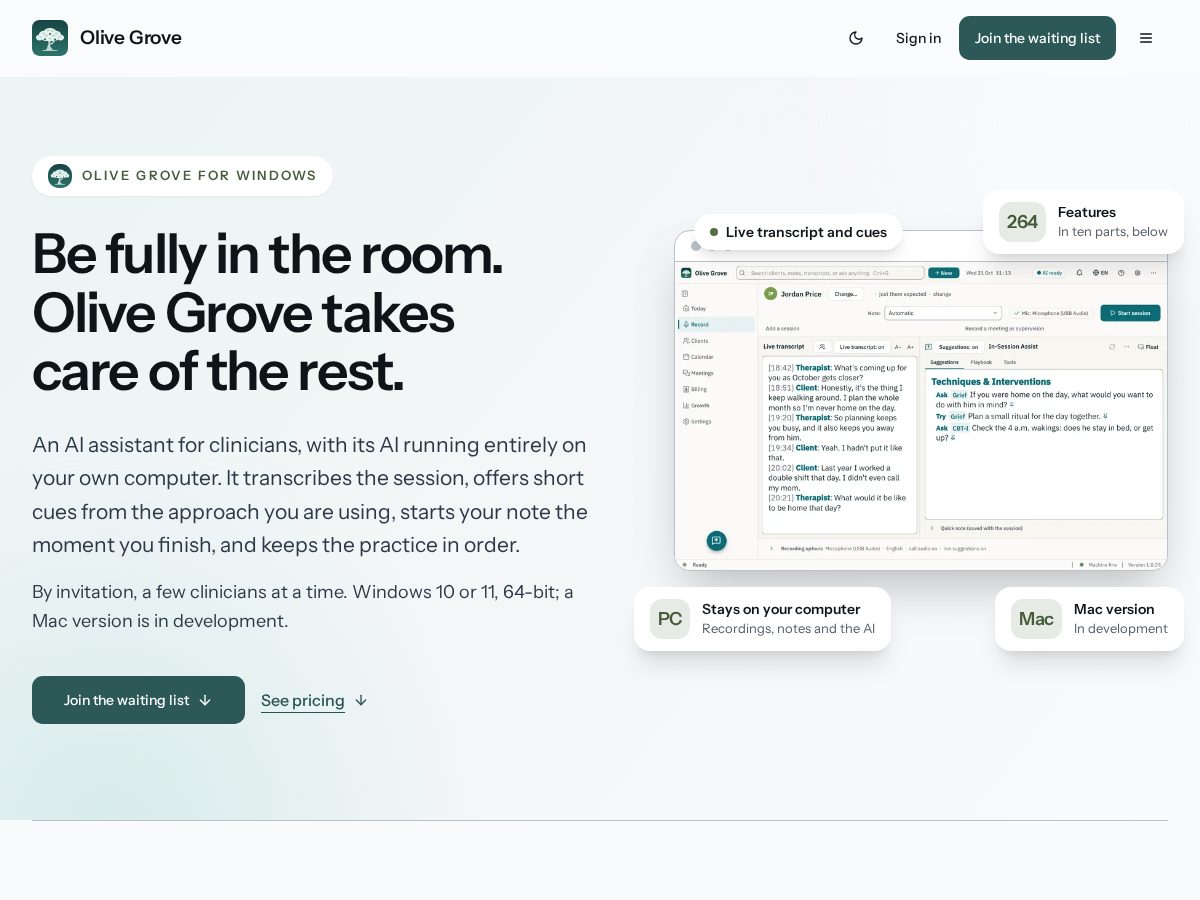Open Clients in the app sidebar
The width and height of the screenshot is (1200, 900).
coord(716,341)
